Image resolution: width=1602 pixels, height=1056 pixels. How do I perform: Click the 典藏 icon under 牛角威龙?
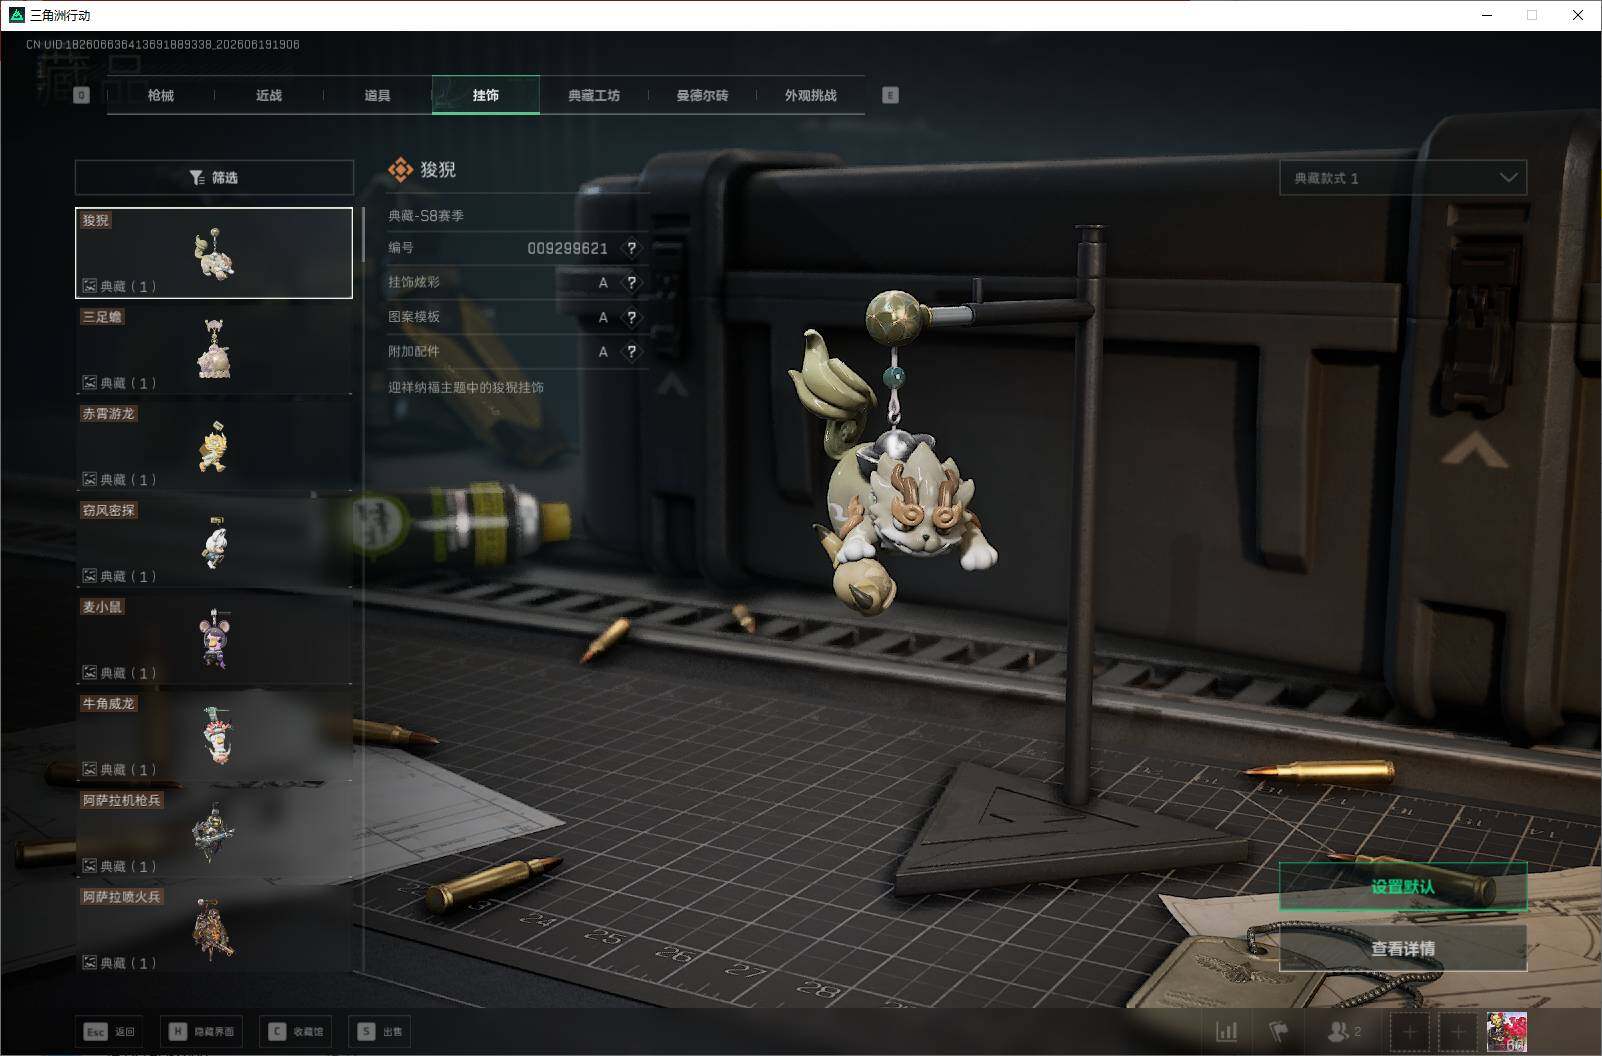(89, 769)
